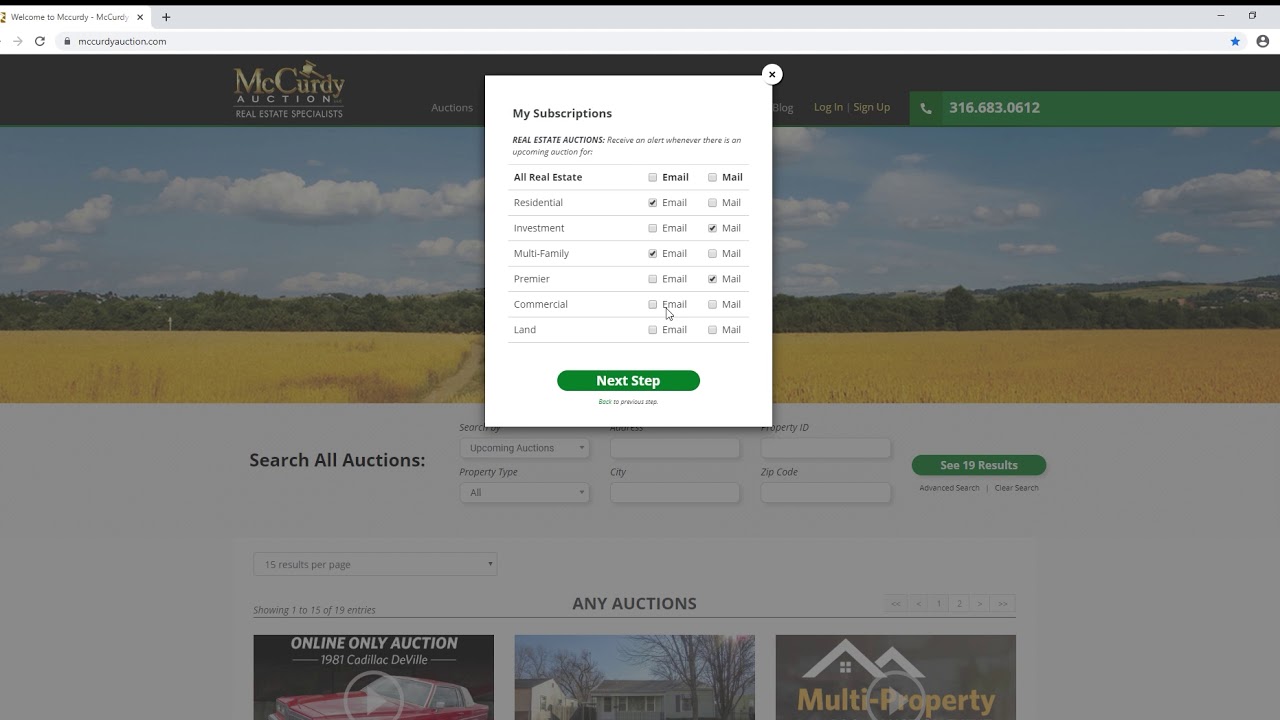Close the Welcome to Mccurdy tab

pos(141,17)
